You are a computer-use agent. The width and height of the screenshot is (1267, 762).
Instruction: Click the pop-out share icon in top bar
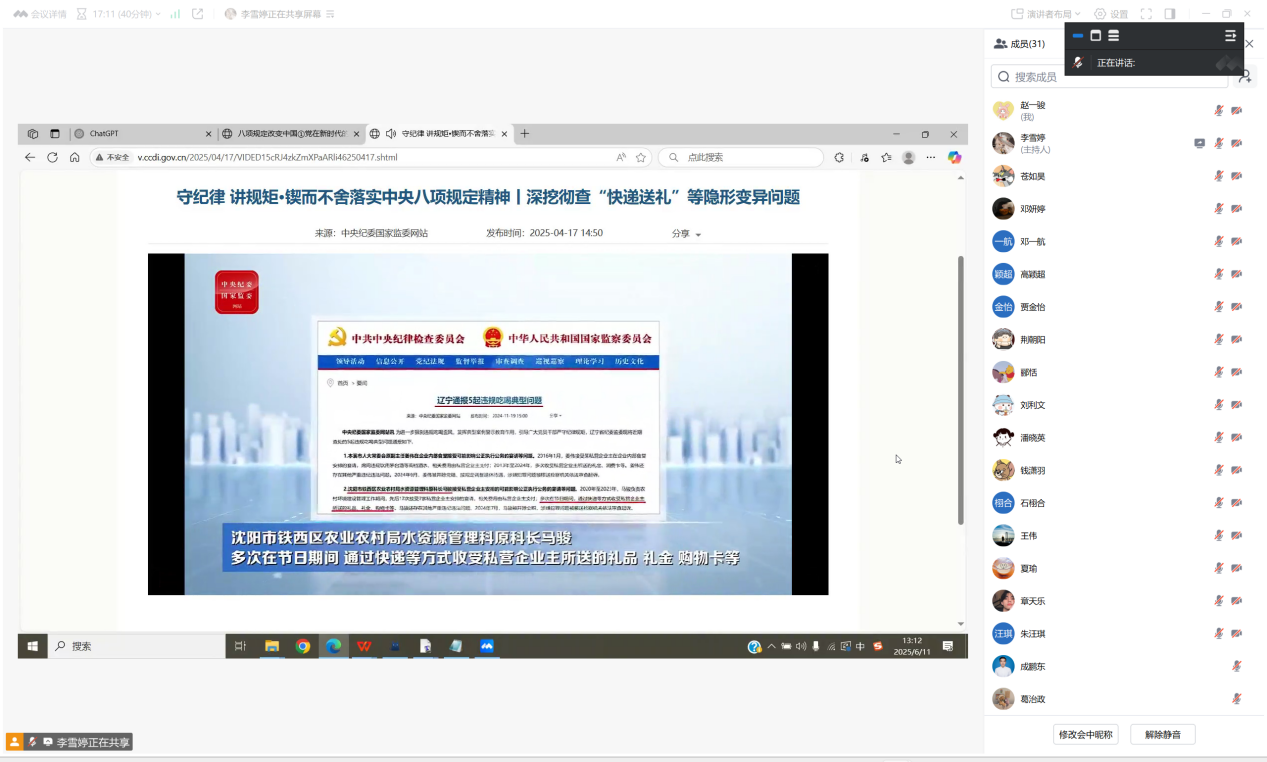click(x=198, y=14)
